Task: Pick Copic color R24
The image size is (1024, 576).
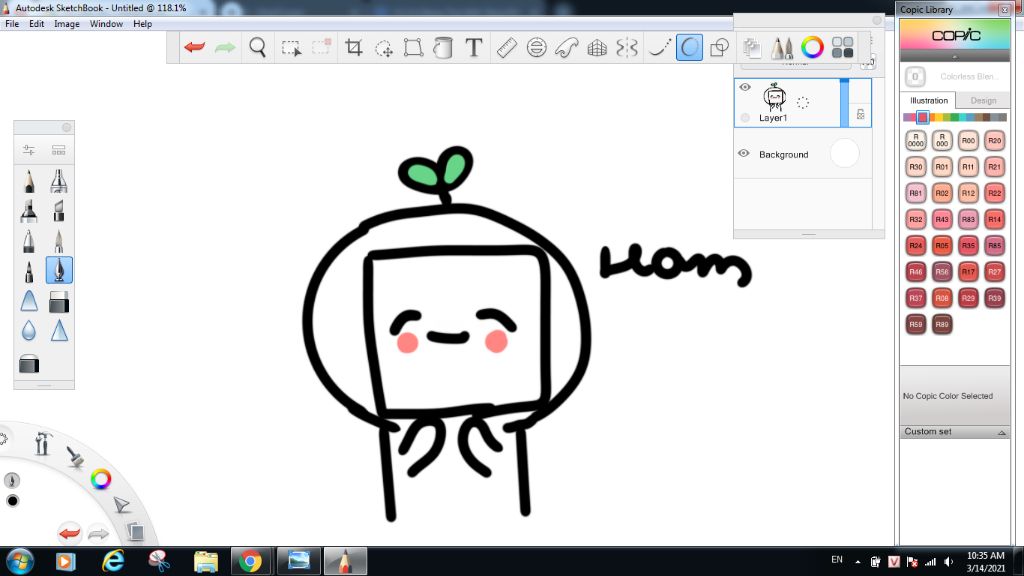Action: 916,246
